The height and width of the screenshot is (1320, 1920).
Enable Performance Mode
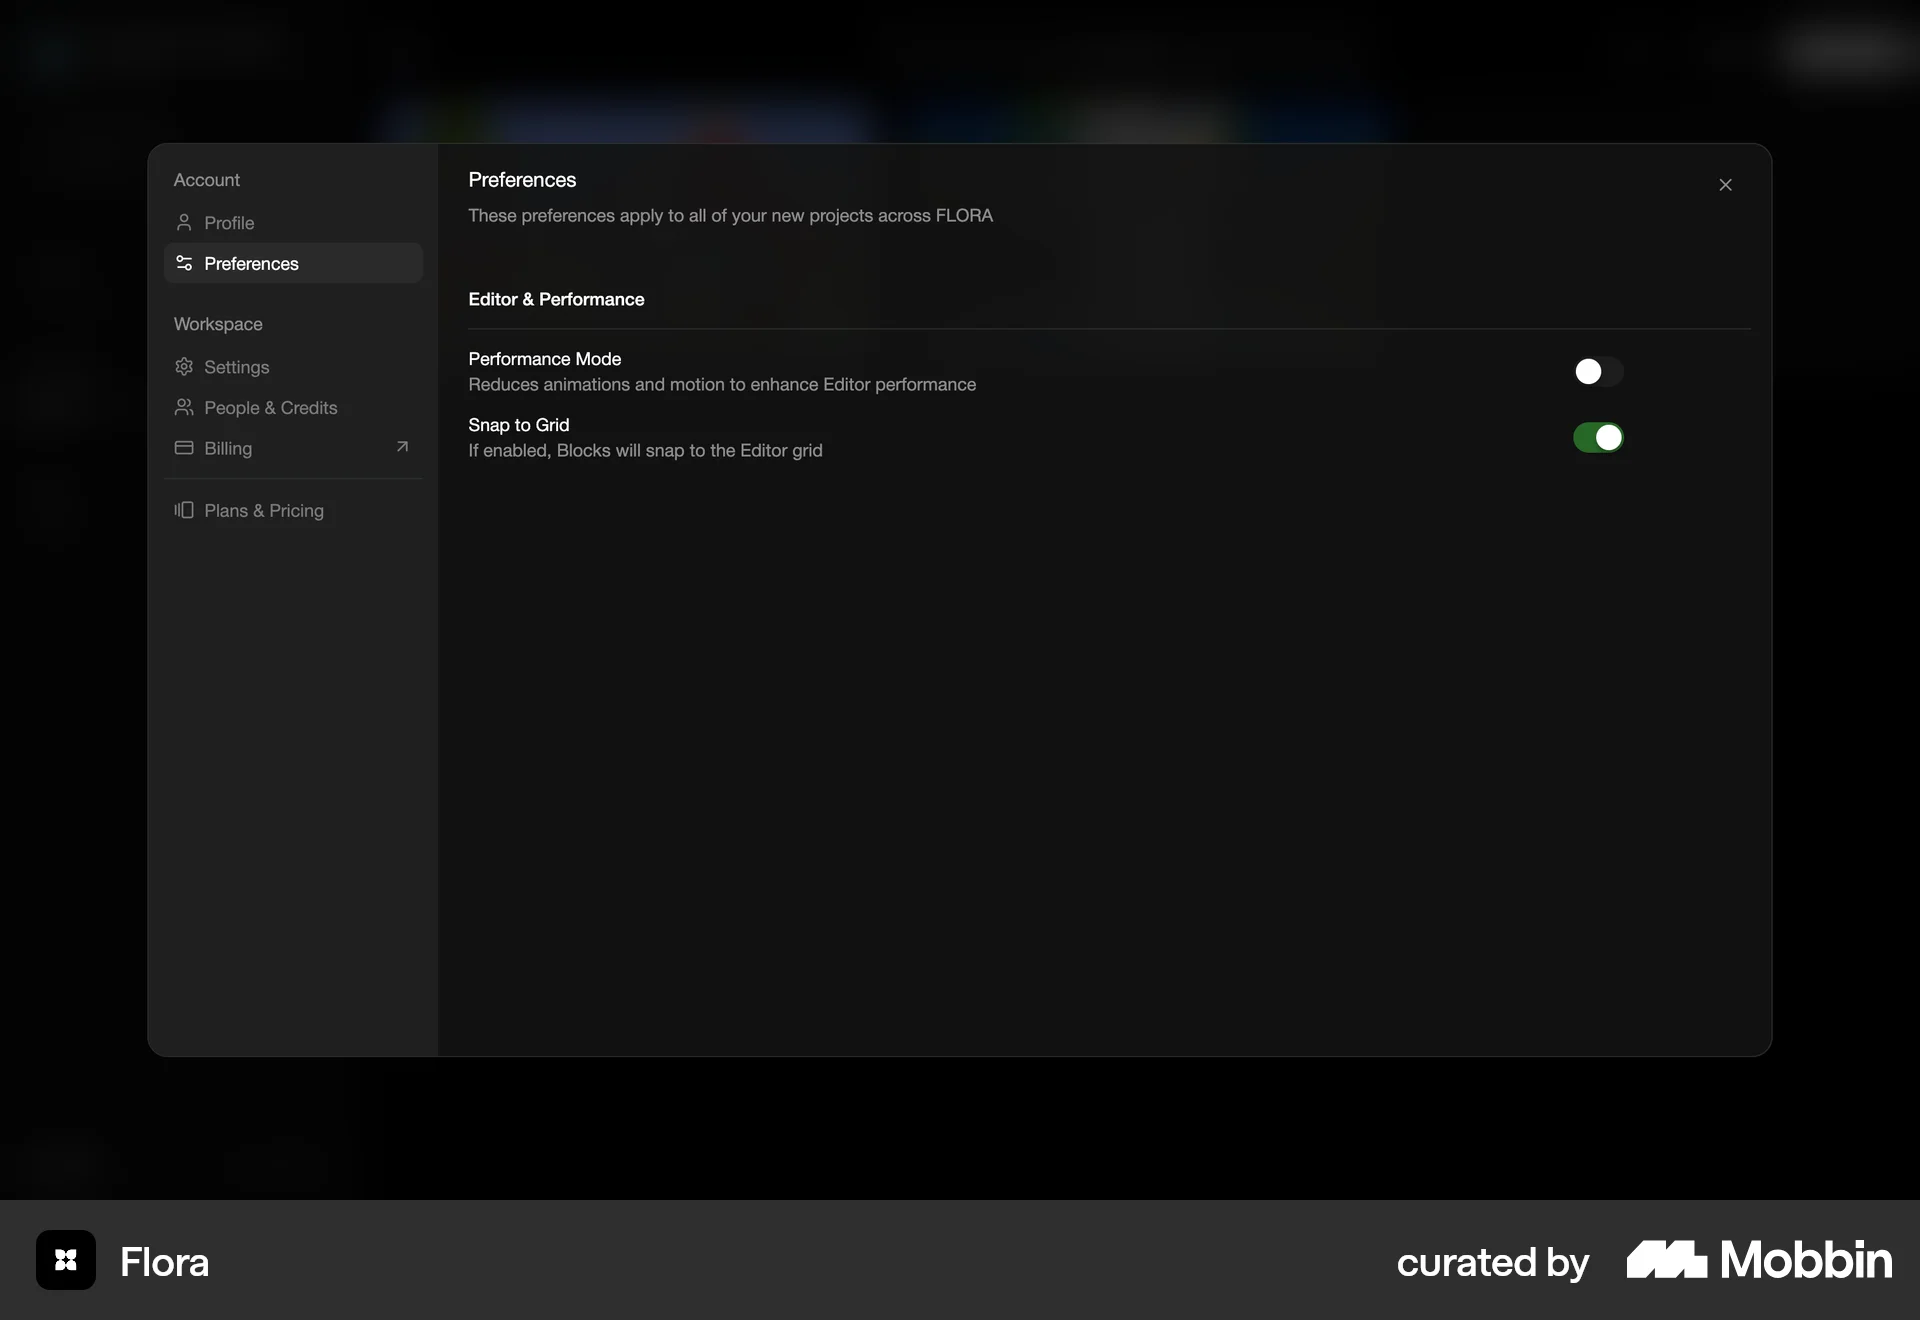[x=1598, y=371]
